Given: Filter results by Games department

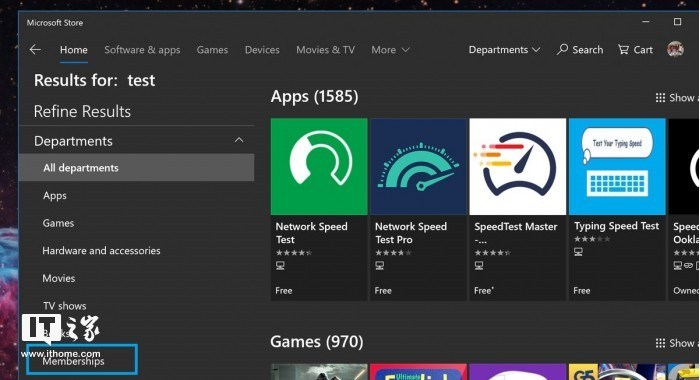Looking at the screenshot, I should 58,223.
